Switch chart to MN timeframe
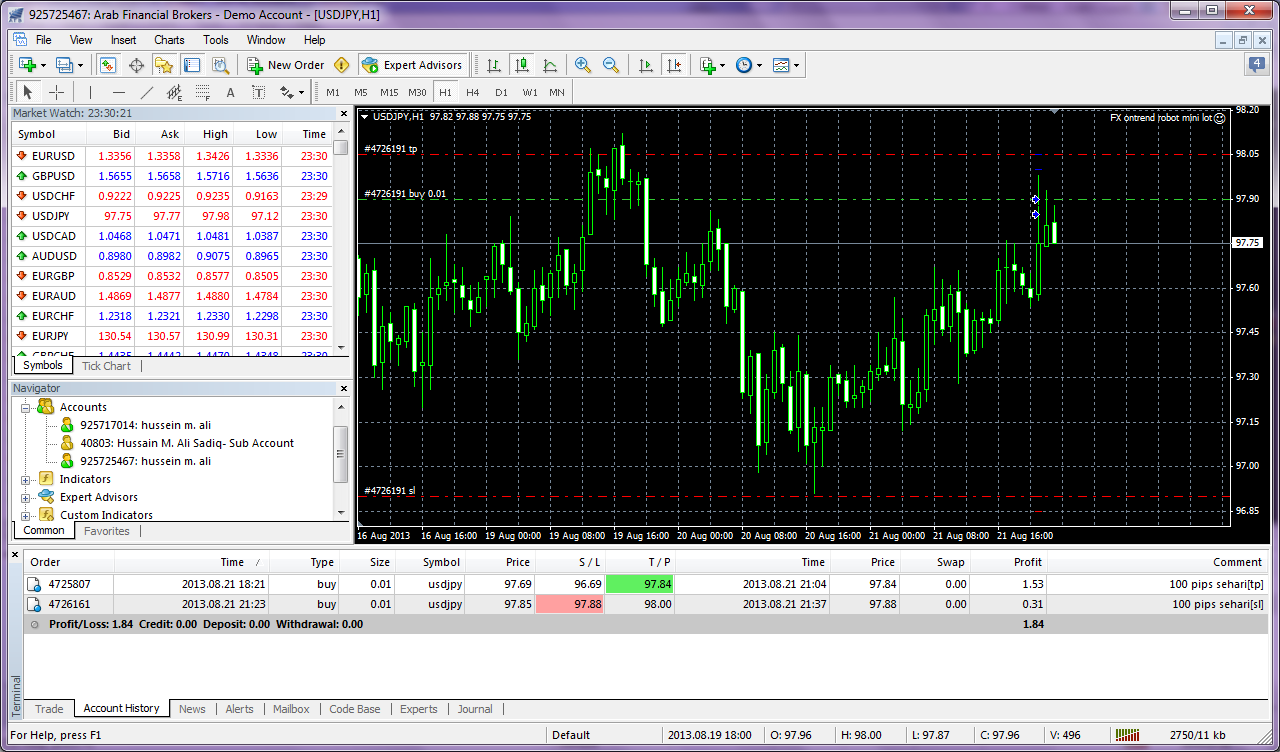Image resolution: width=1280 pixels, height=752 pixels. [x=557, y=92]
